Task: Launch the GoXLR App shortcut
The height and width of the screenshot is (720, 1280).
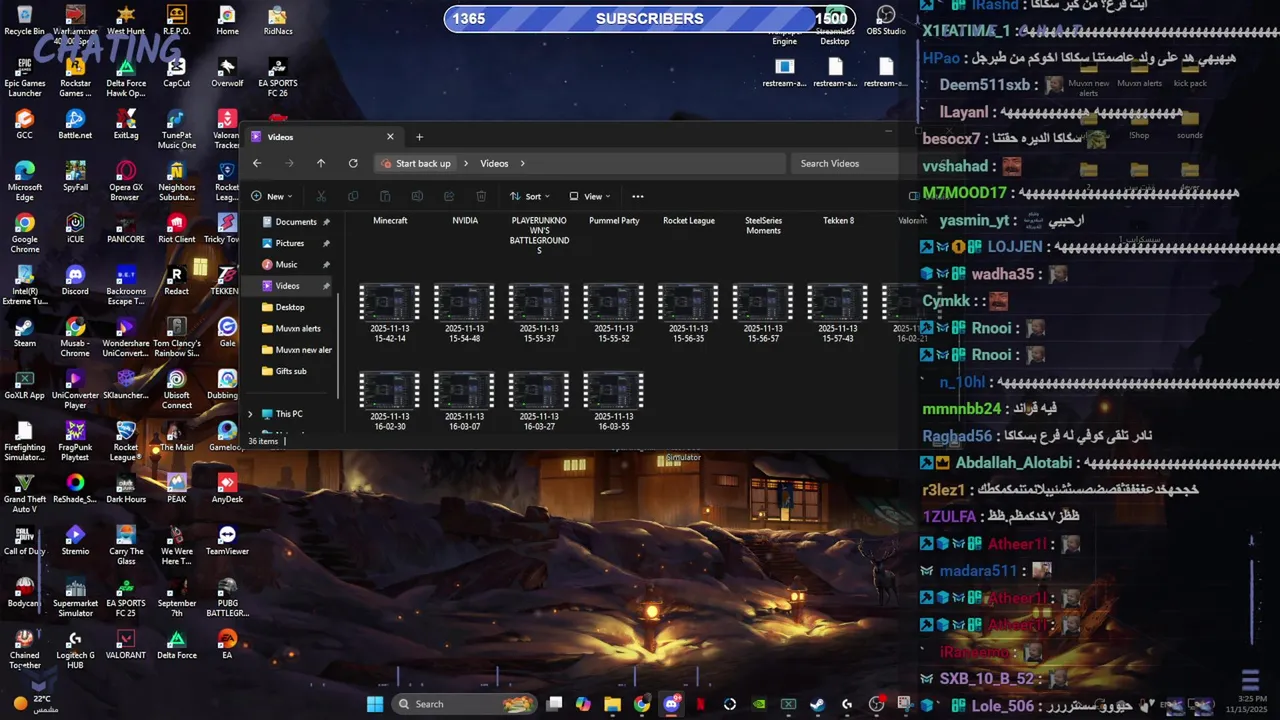Action: [x=25, y=384]
